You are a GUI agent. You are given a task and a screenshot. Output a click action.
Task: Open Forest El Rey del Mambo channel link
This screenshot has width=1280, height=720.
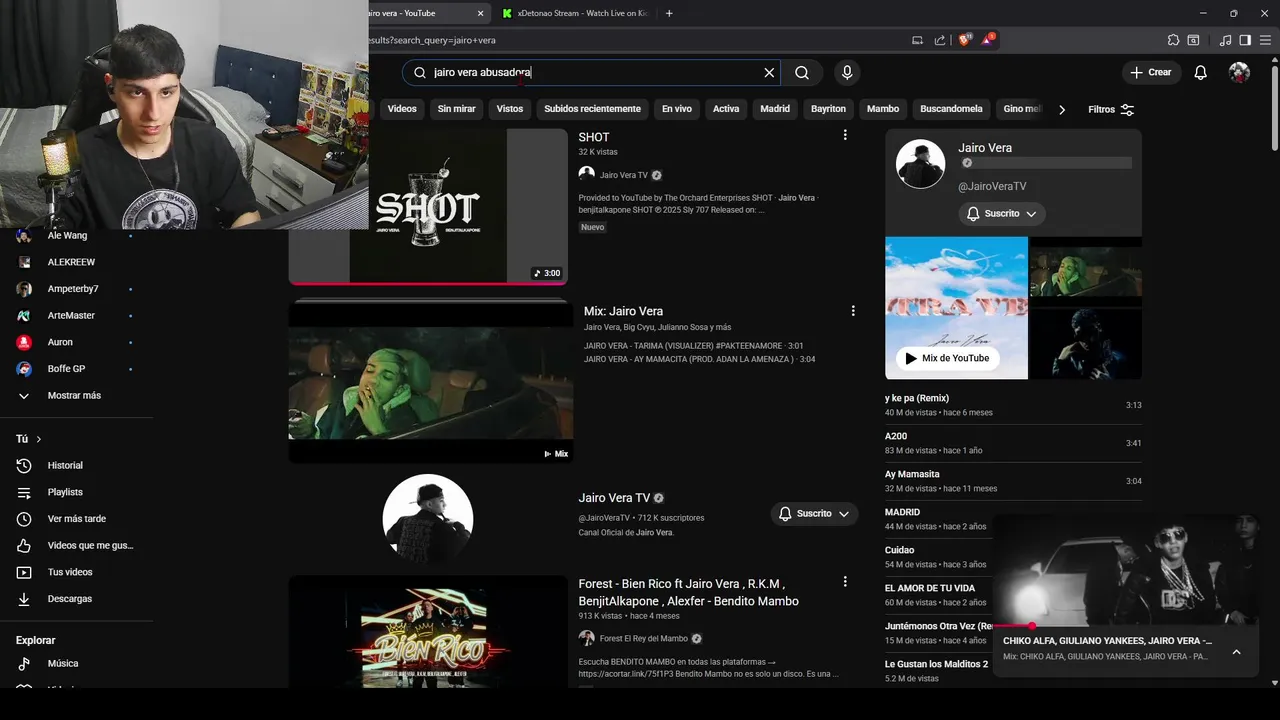(x=643, y=639)
